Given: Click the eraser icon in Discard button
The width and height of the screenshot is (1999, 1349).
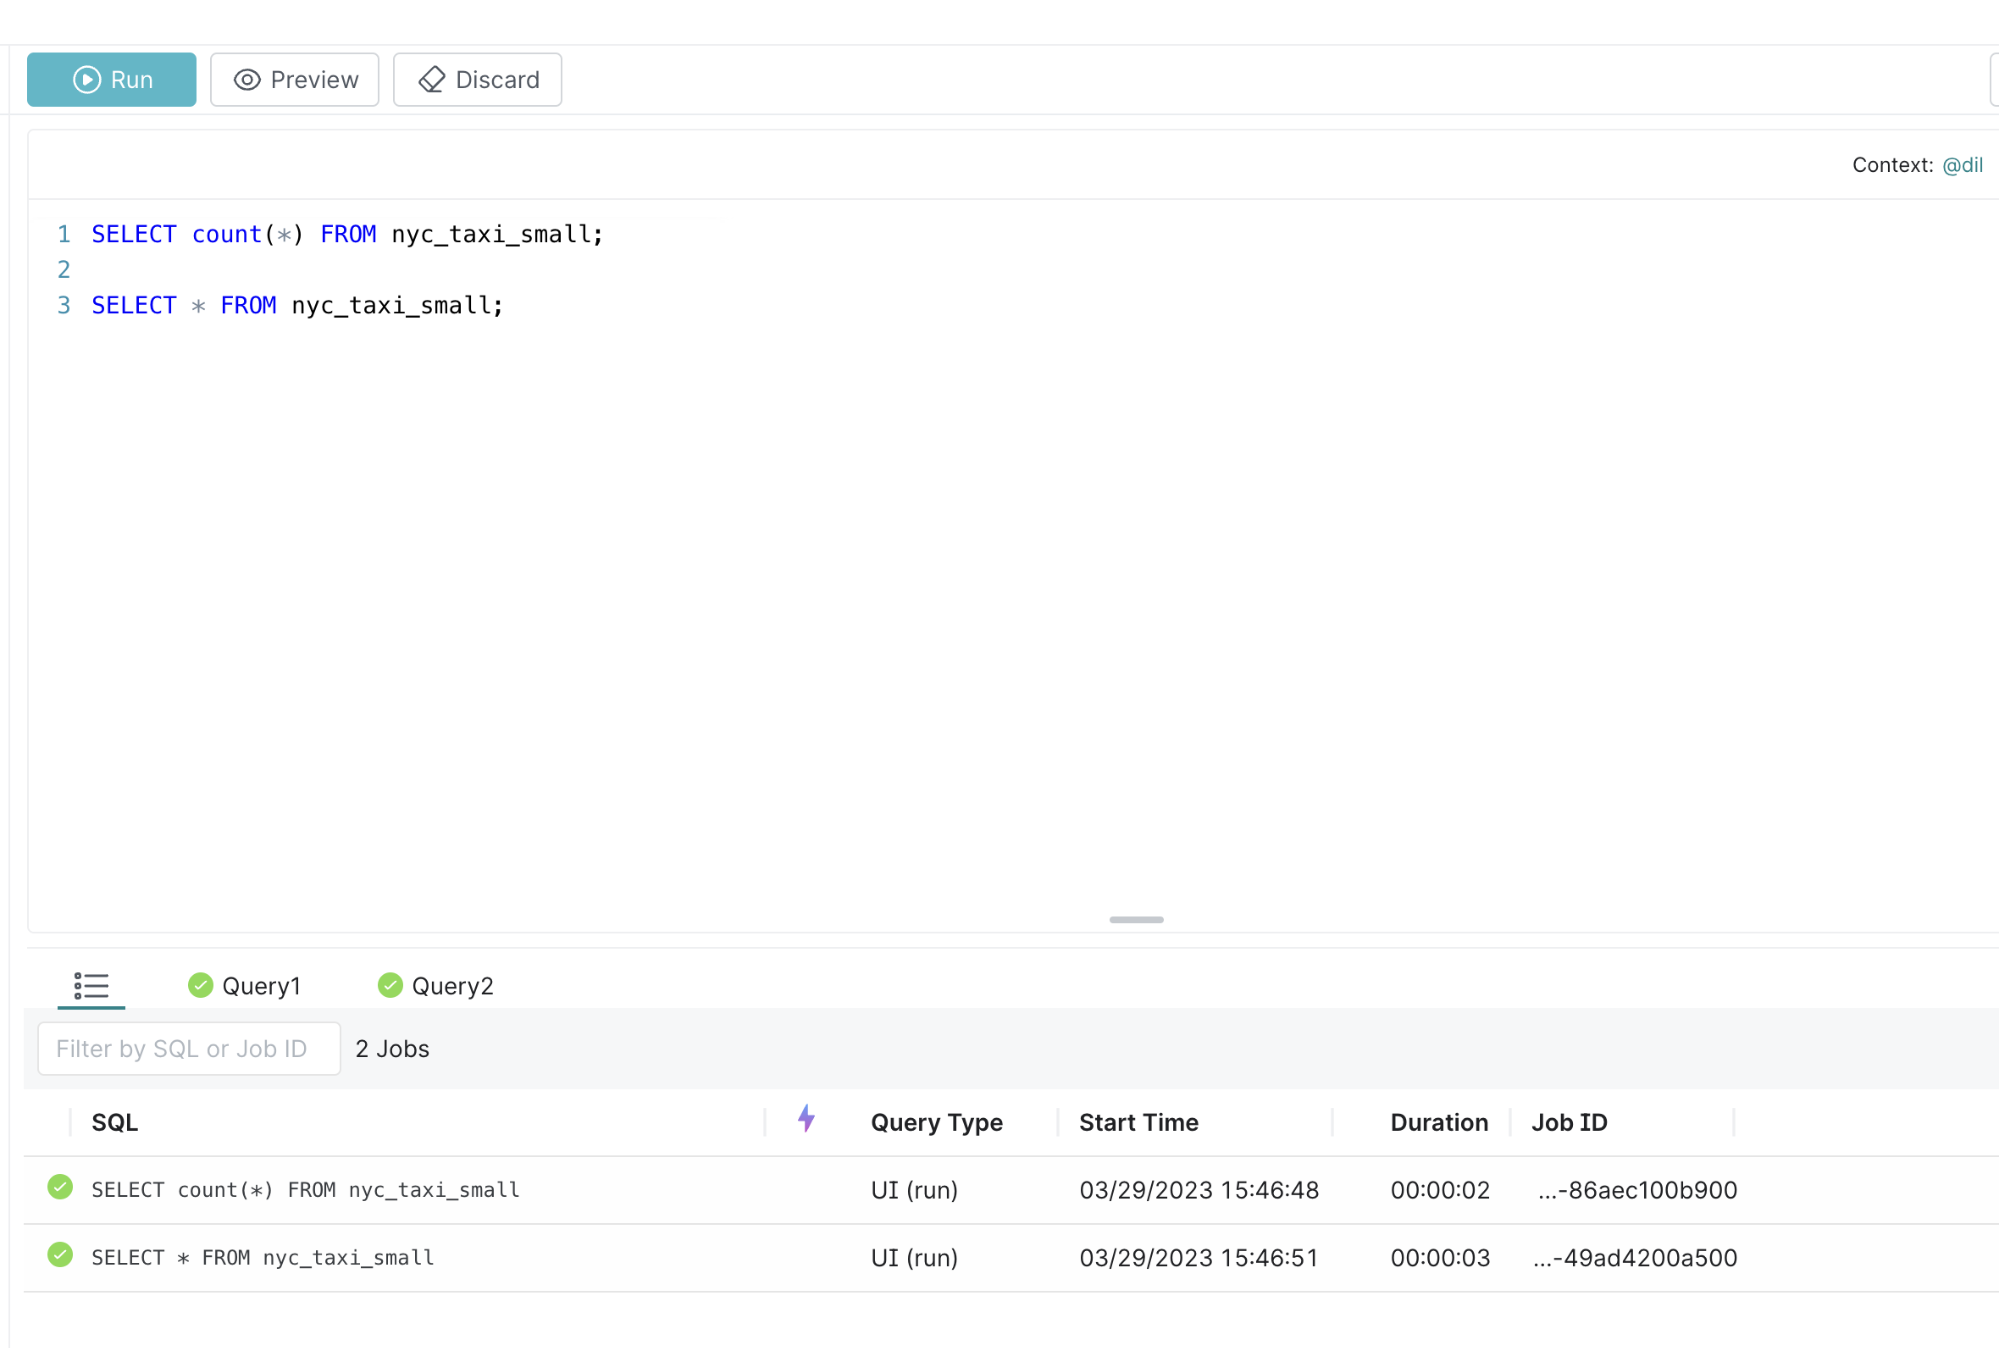Looking at the screenshot, I should 430,79.
